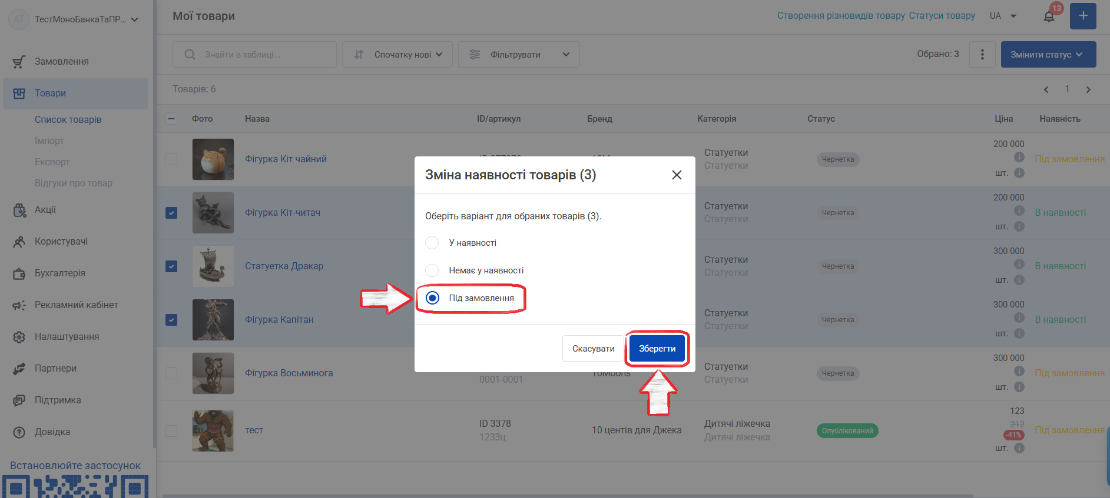This screenshot has height=498, width=1110.
Task: Open Імпорт submenu item
Action: [49, 141]
